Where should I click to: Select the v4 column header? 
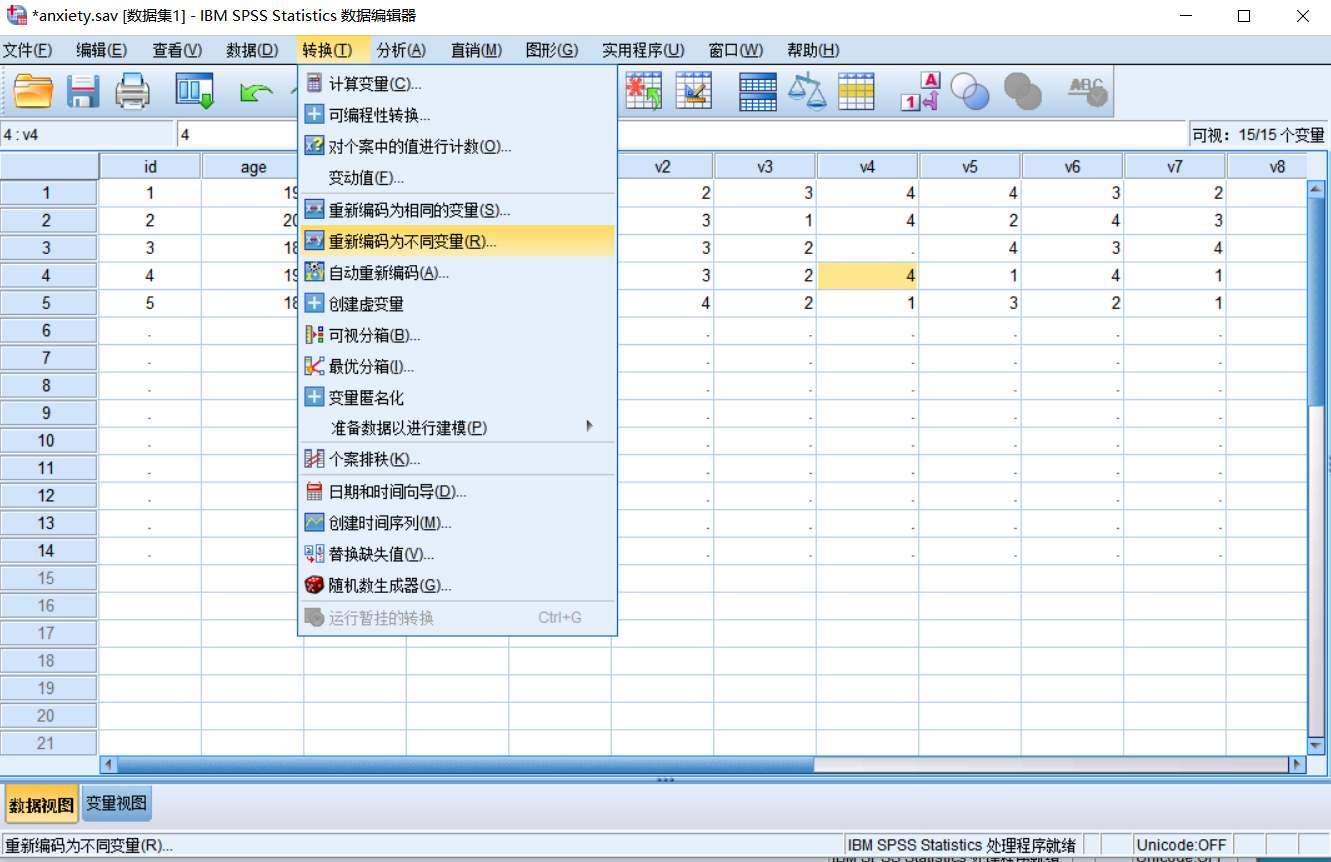tap(868, 167)
